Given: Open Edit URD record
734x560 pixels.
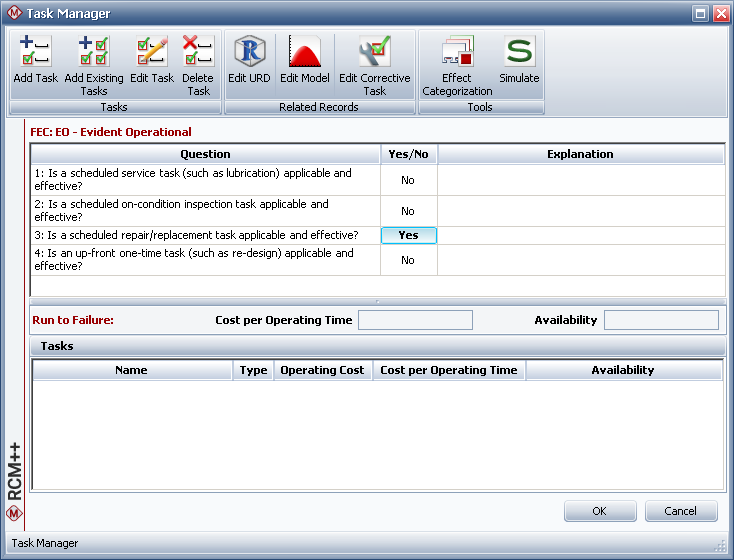Looking at the screenshot, I should tap(249, 62).
